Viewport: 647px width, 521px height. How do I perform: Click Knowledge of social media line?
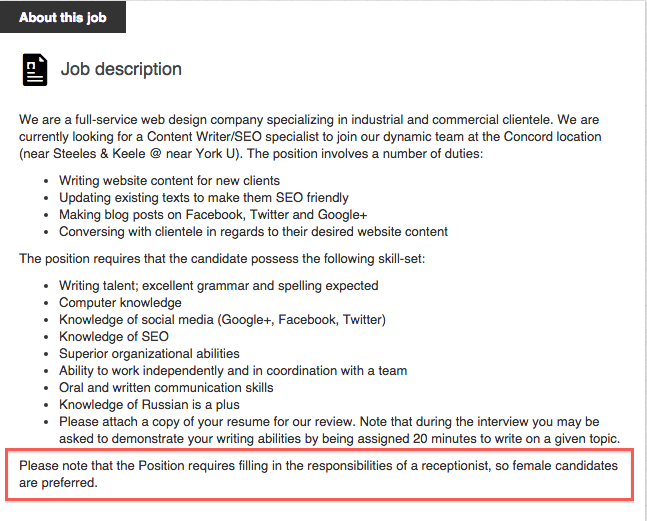[x=222, y=319]
